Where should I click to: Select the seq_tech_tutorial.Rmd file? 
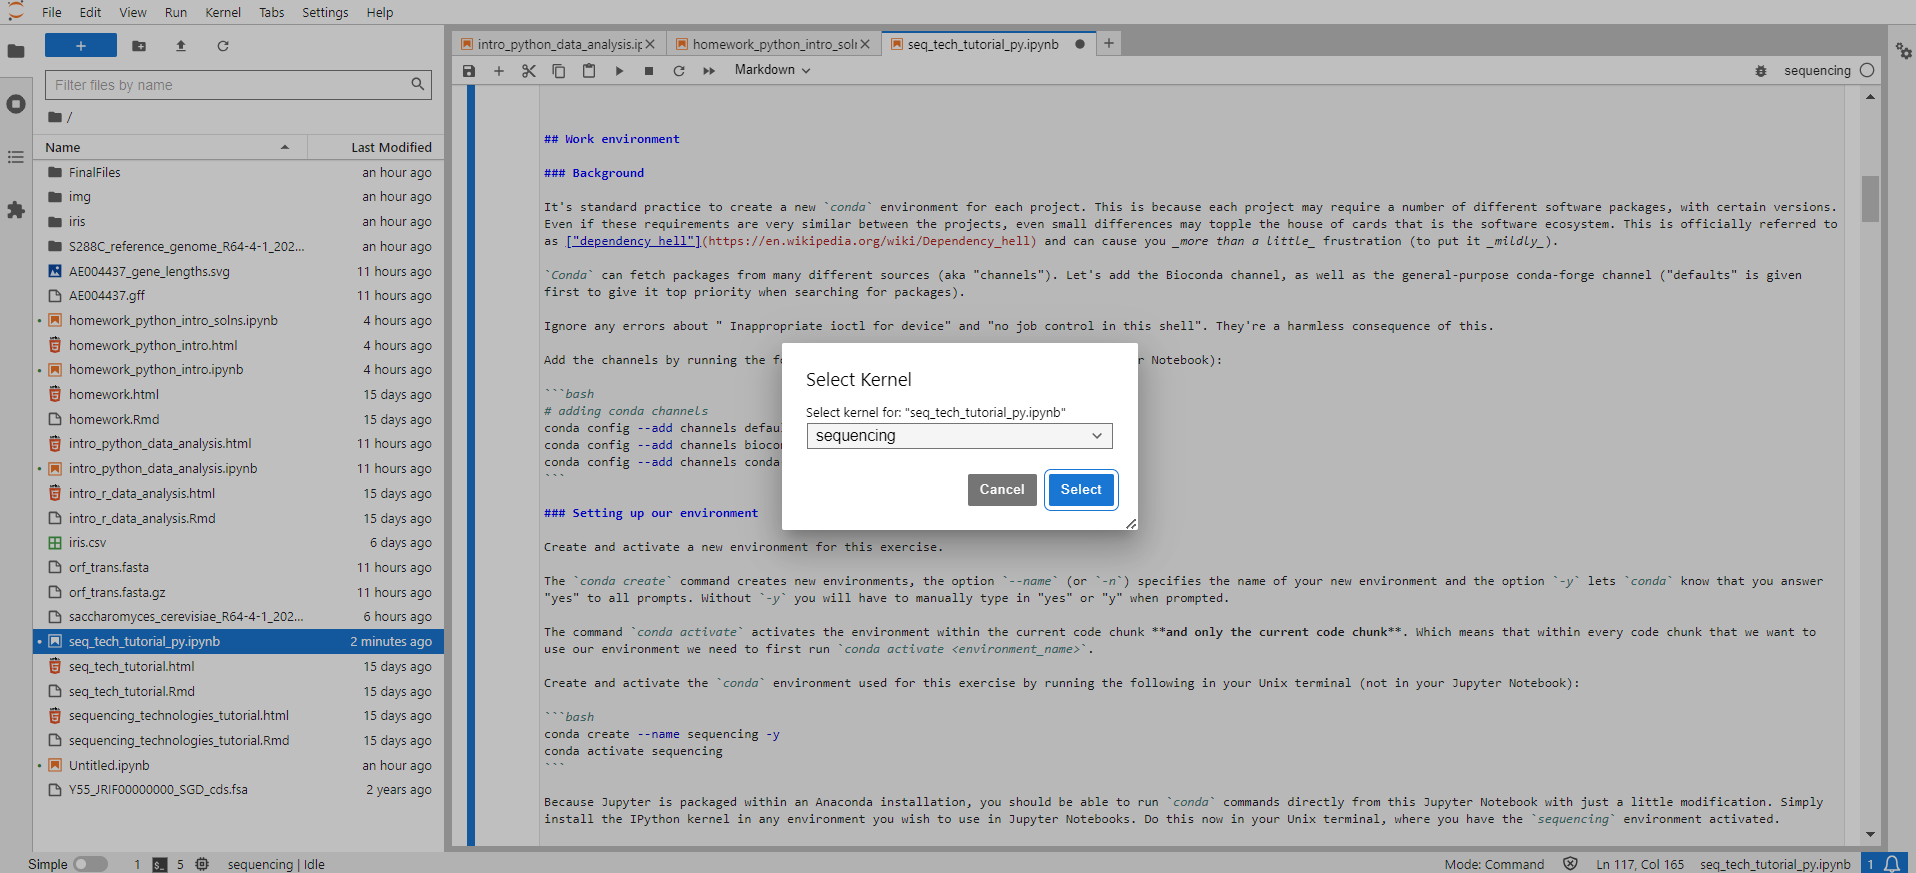238,692
